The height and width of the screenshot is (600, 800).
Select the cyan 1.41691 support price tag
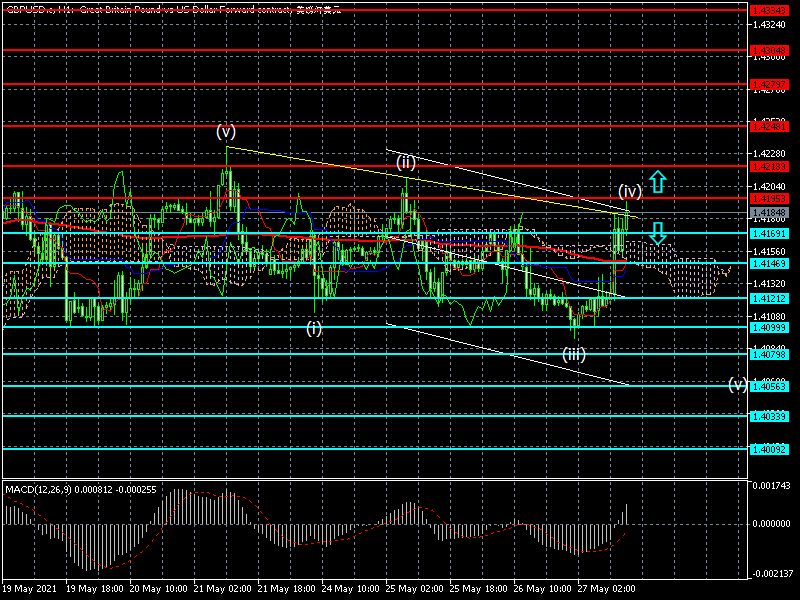coord(768,233)
